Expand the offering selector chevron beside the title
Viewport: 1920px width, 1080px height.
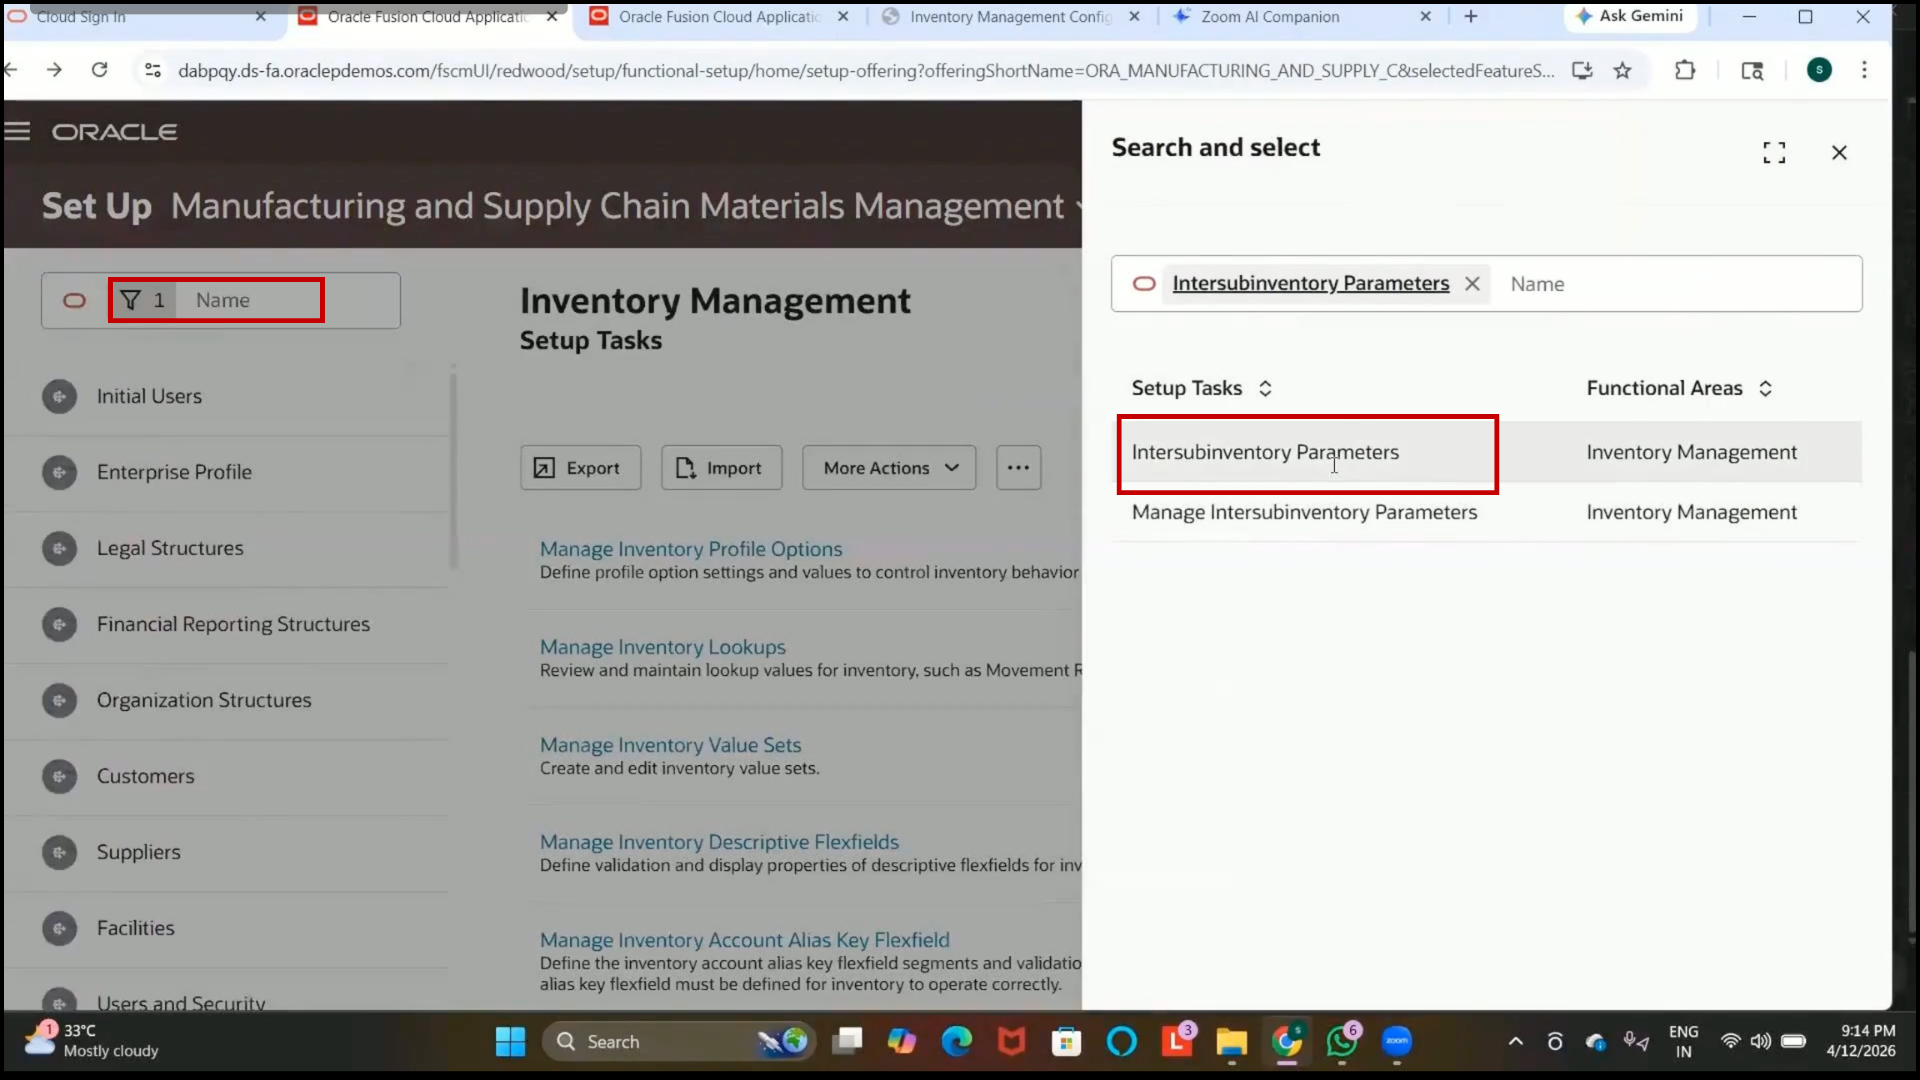pos(1078,207)
